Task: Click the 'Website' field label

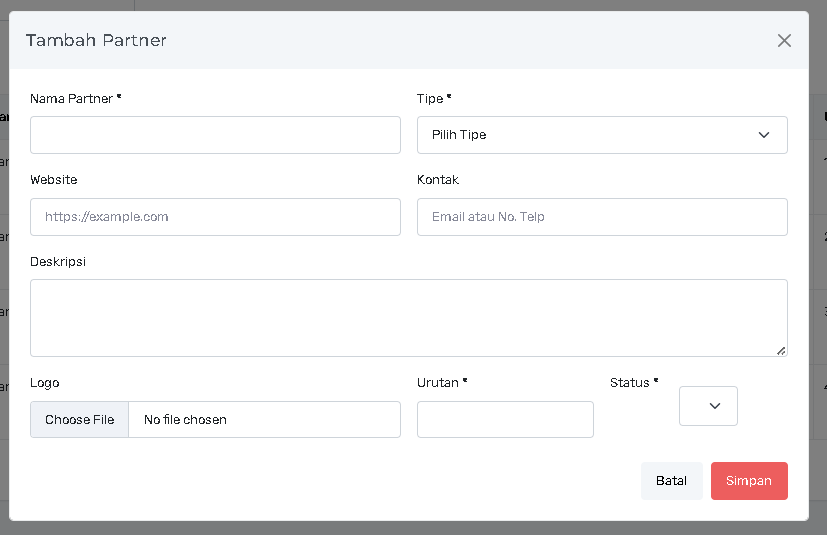Action: [x=54, y=180]
